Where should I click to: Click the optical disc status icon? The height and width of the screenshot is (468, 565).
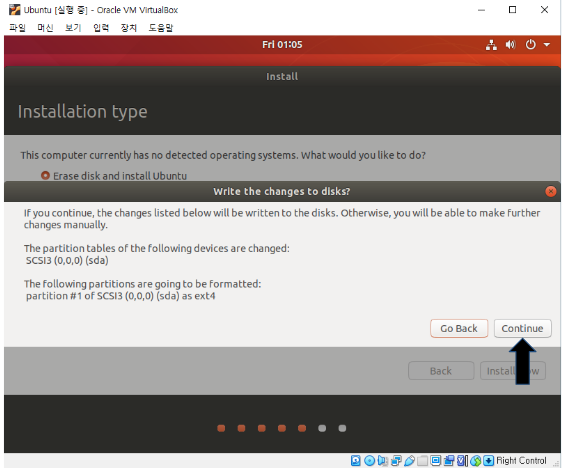click(x=369, y=460)
